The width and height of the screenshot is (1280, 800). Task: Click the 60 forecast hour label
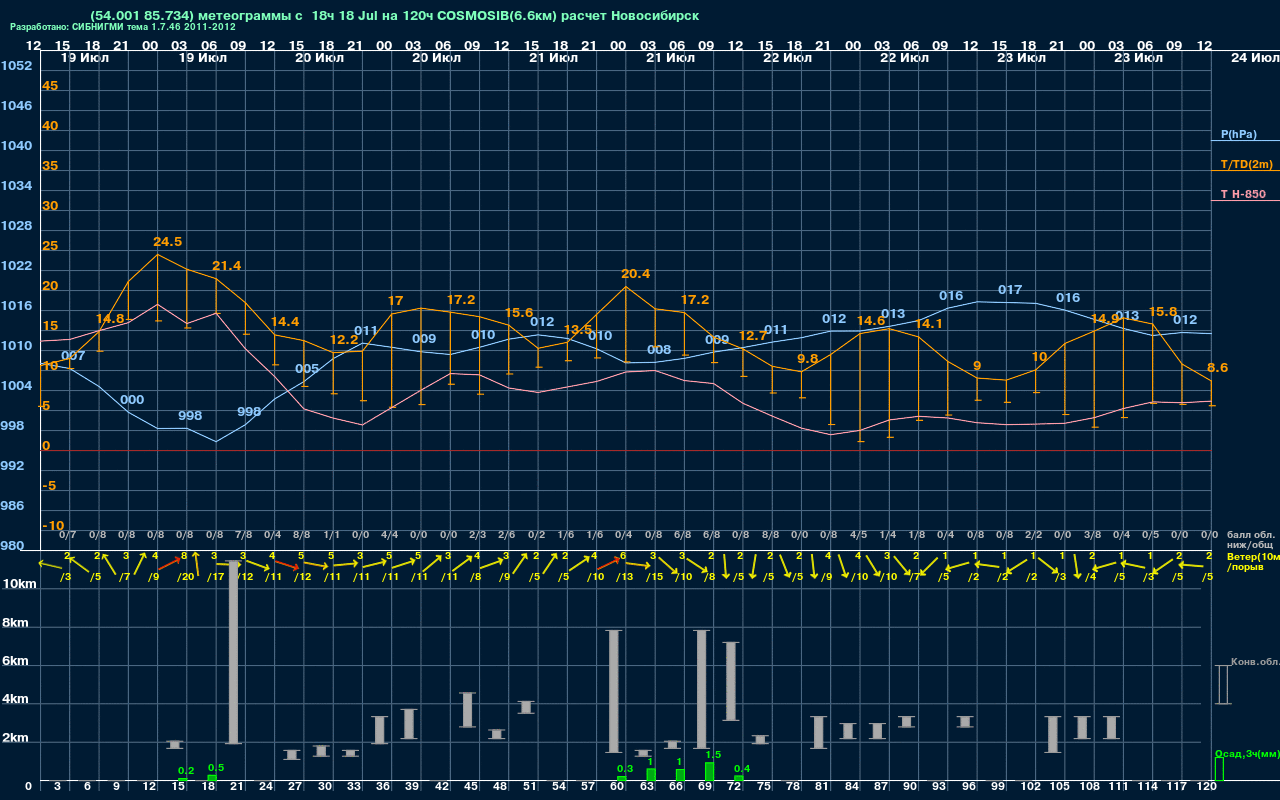[619, 787]
